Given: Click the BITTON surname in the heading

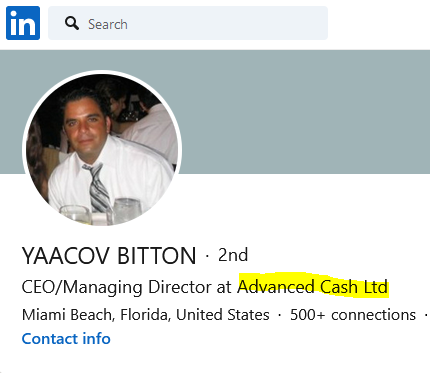Looking at the screenshot, I should 157,256.
